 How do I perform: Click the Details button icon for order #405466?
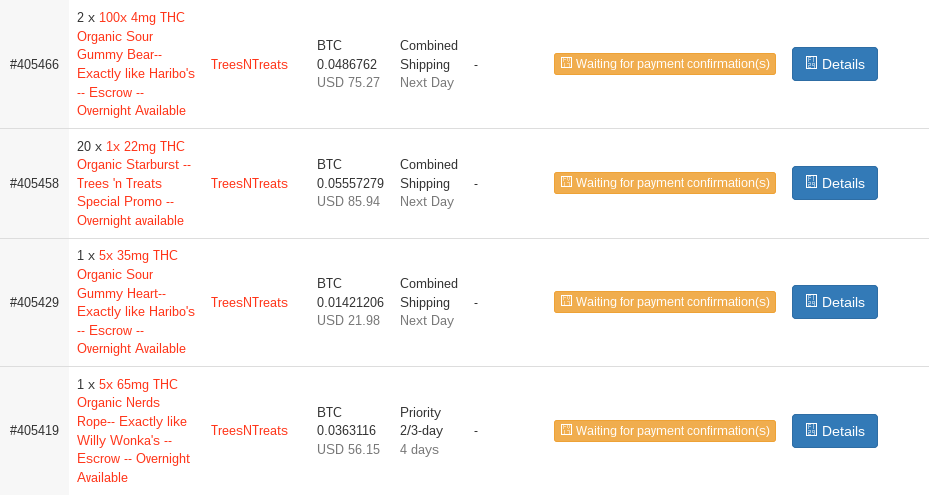[811, 63]
